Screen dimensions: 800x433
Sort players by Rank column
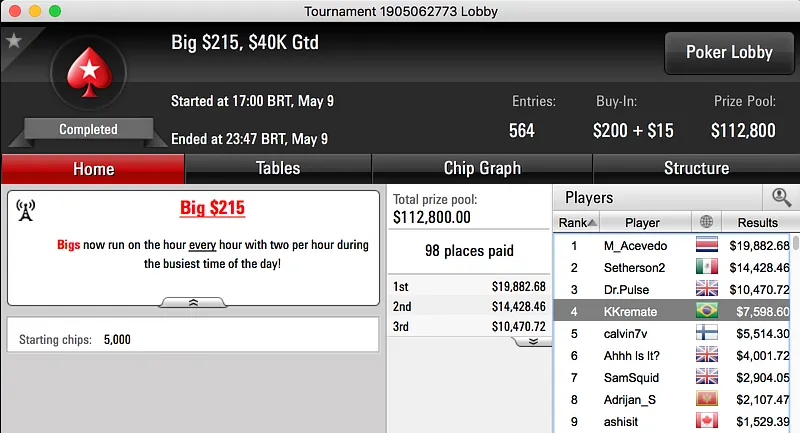575,222
